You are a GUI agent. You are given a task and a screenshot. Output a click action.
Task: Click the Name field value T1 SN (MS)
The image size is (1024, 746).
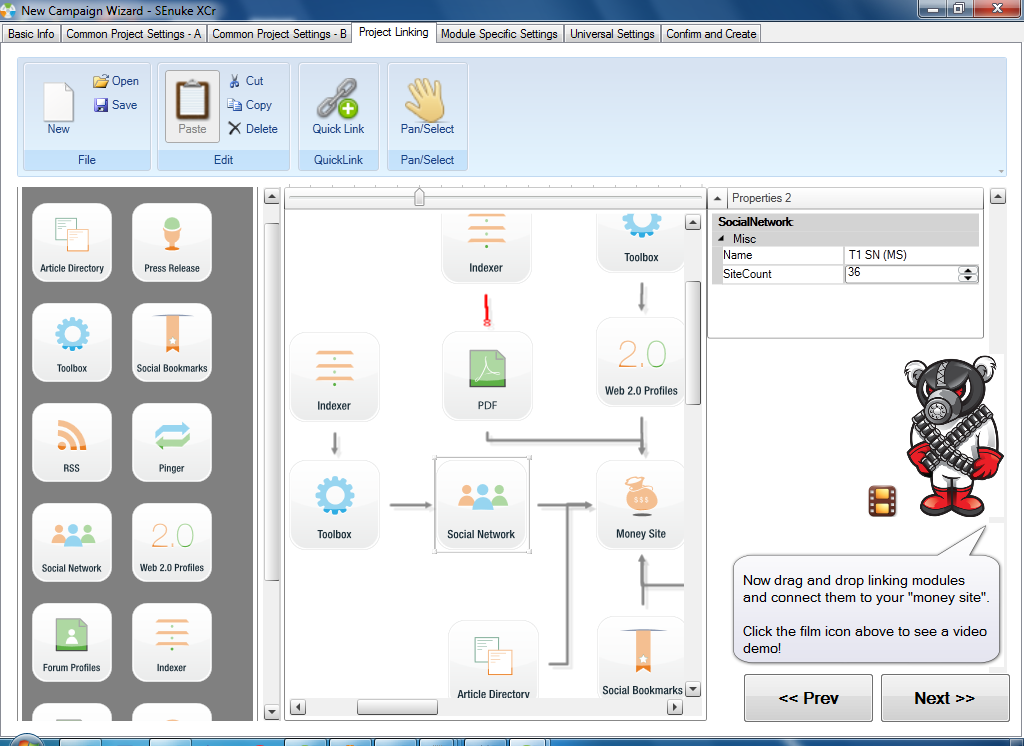pos(912,255)
